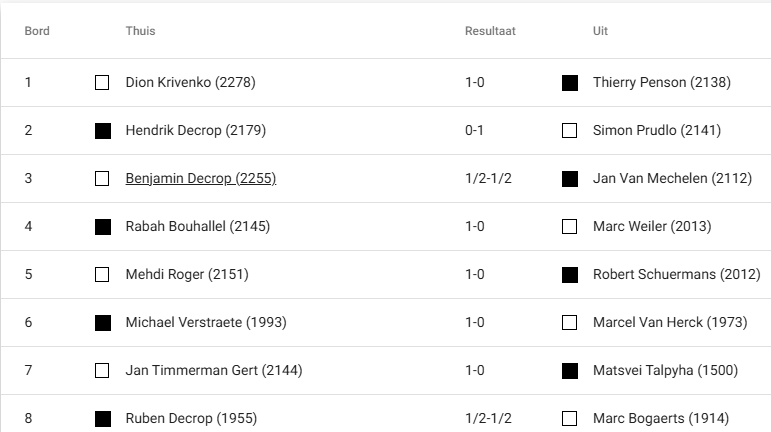The height and width of the screenshot is (432, 771).
Task: Click the Thuis column header
Action: (140, 31)
